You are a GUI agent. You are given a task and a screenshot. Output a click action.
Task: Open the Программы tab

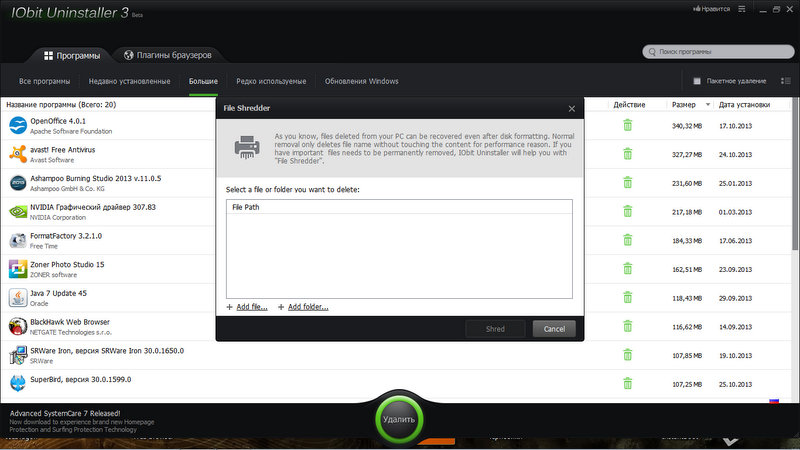pyautogui.click(x=72, y=56)
